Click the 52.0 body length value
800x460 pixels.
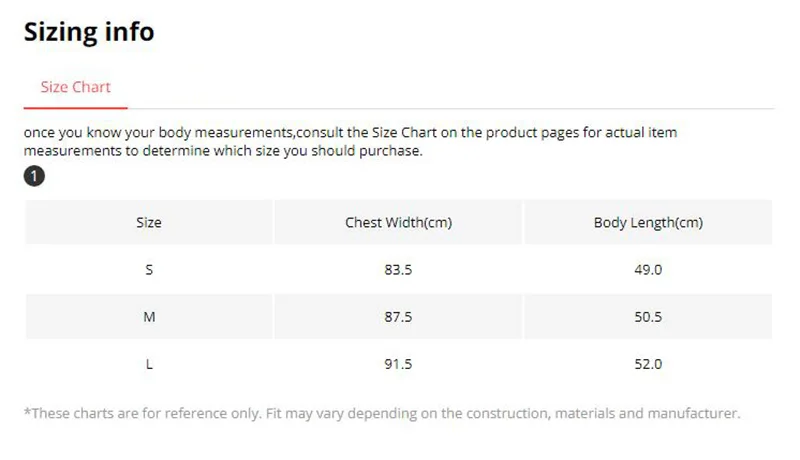pyautogui.click(x=648, y=364)
